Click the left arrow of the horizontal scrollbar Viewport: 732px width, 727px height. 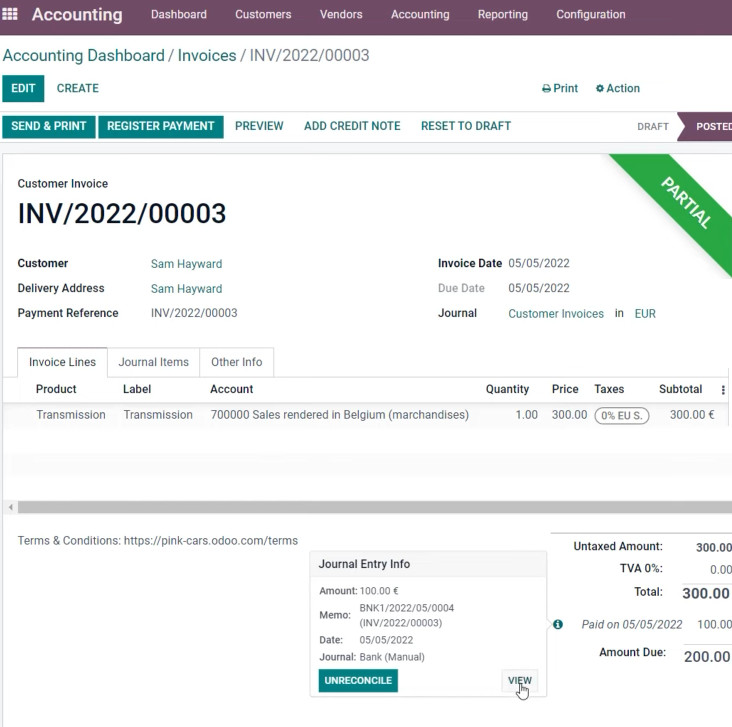[10, 507]
